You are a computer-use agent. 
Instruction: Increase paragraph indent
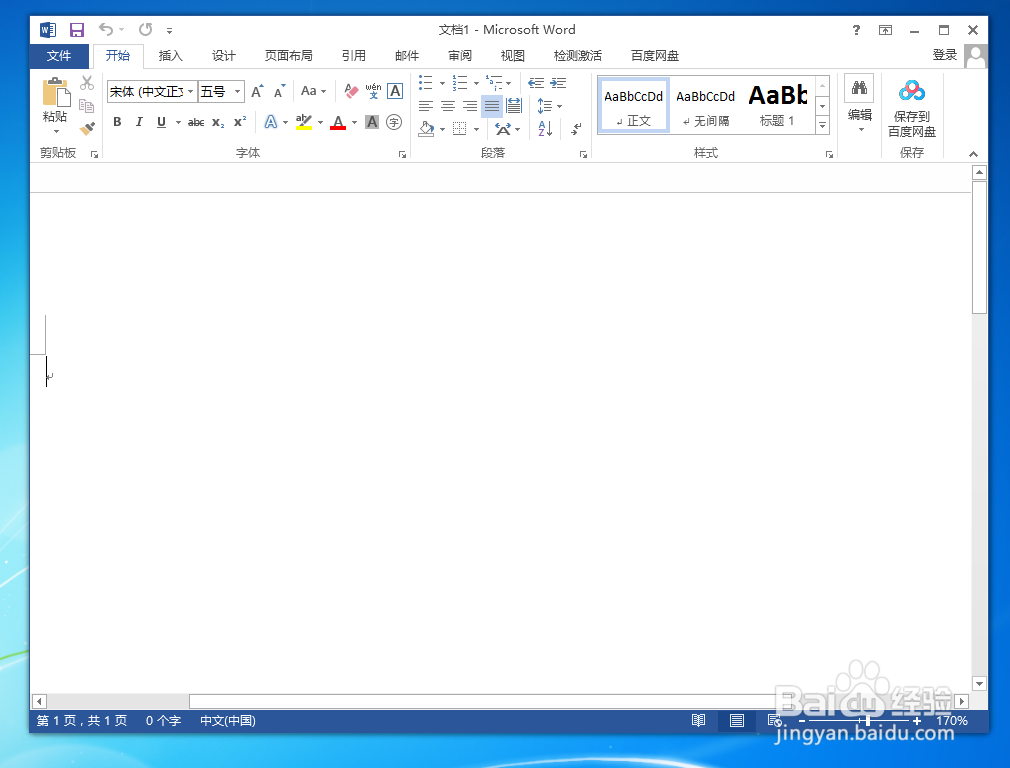(x=558, y=83)
